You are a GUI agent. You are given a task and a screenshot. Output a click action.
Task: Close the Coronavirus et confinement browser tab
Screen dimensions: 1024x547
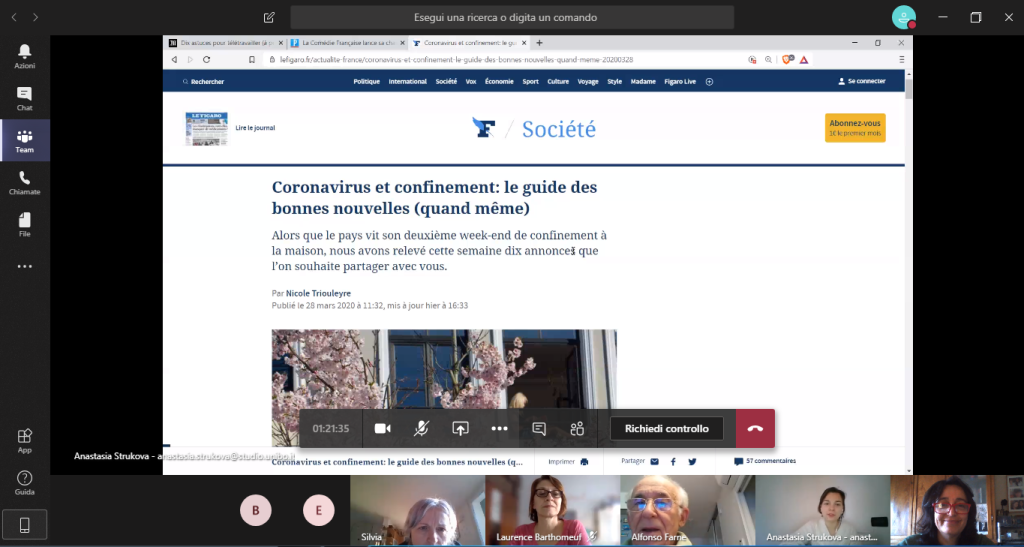coord(524,43)
